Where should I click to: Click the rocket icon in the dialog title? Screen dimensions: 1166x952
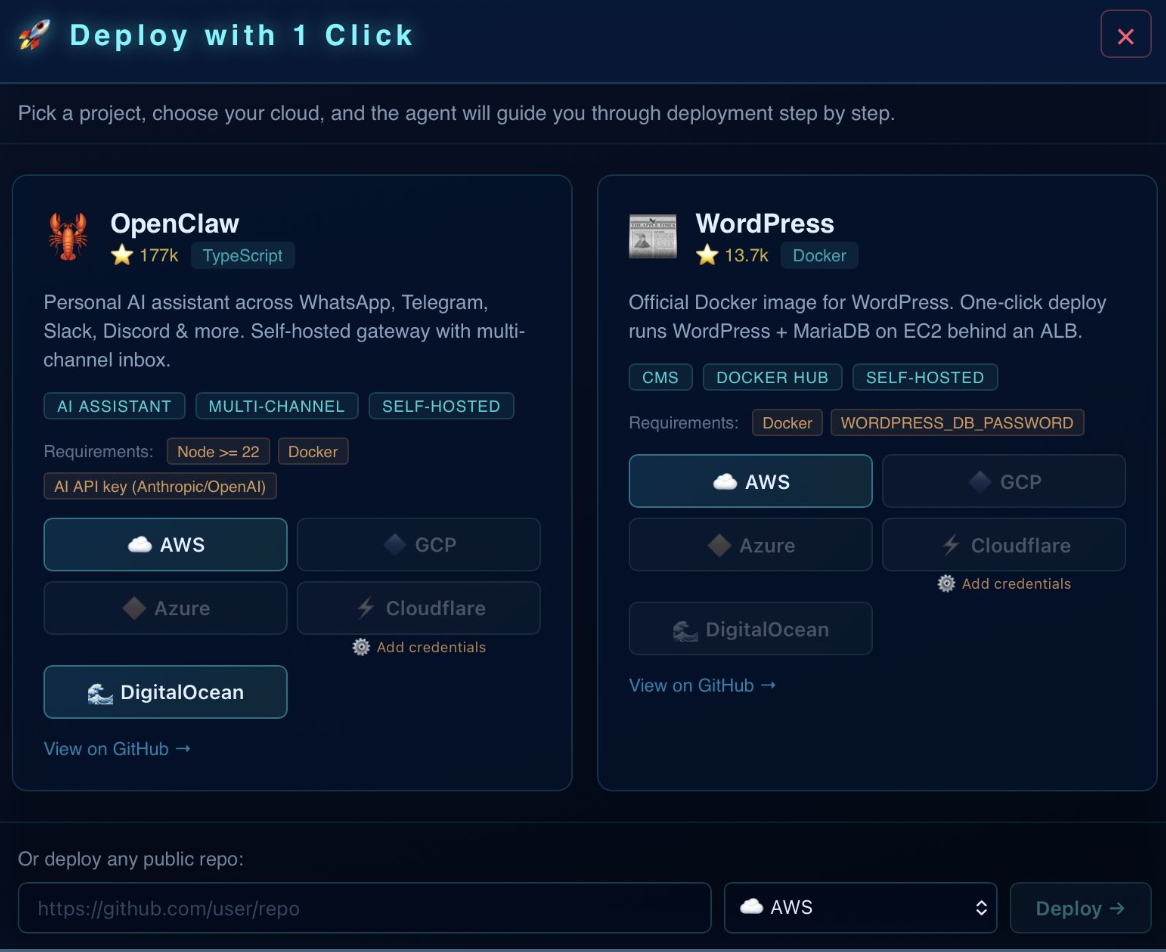(x=33, y=35)
